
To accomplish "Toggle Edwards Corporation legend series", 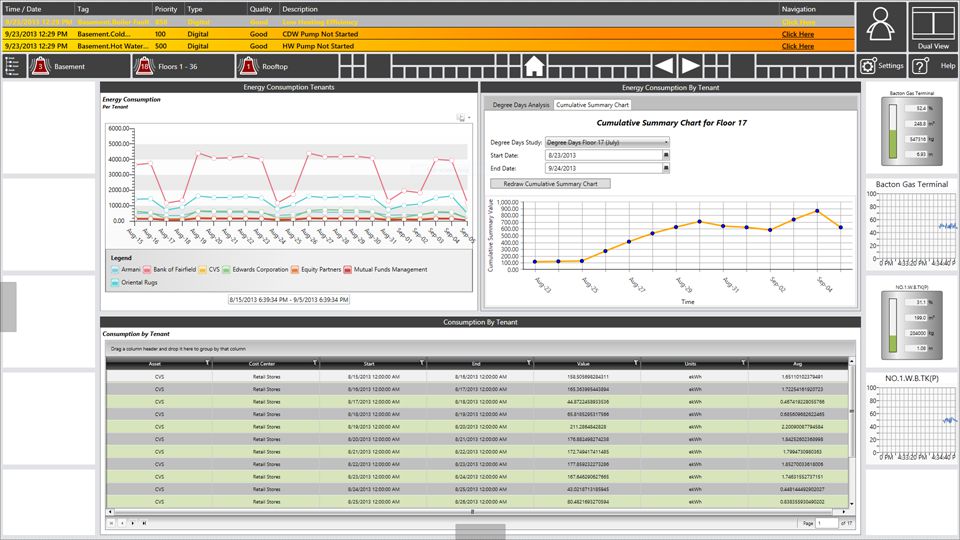I will tap(255, 269).
